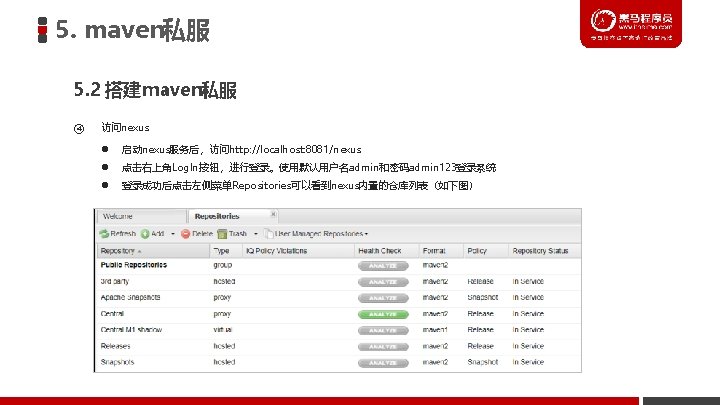
Task: Open the Add dropdown arrow
Action: click(173, 234)
